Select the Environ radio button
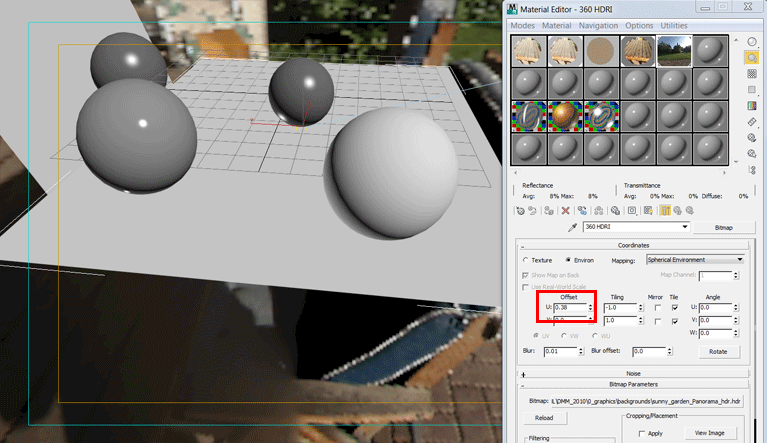 [568, 260]
